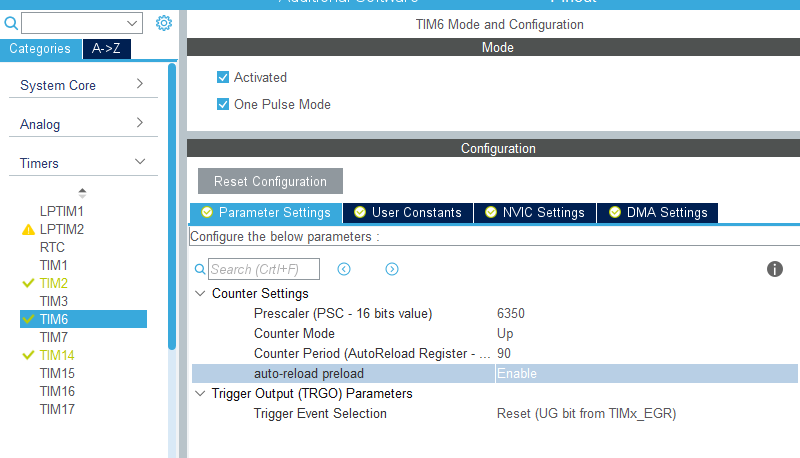Select the highlighted TIM6 entry
This screenshot has height=458, width=800.
[x=83, y=319]
